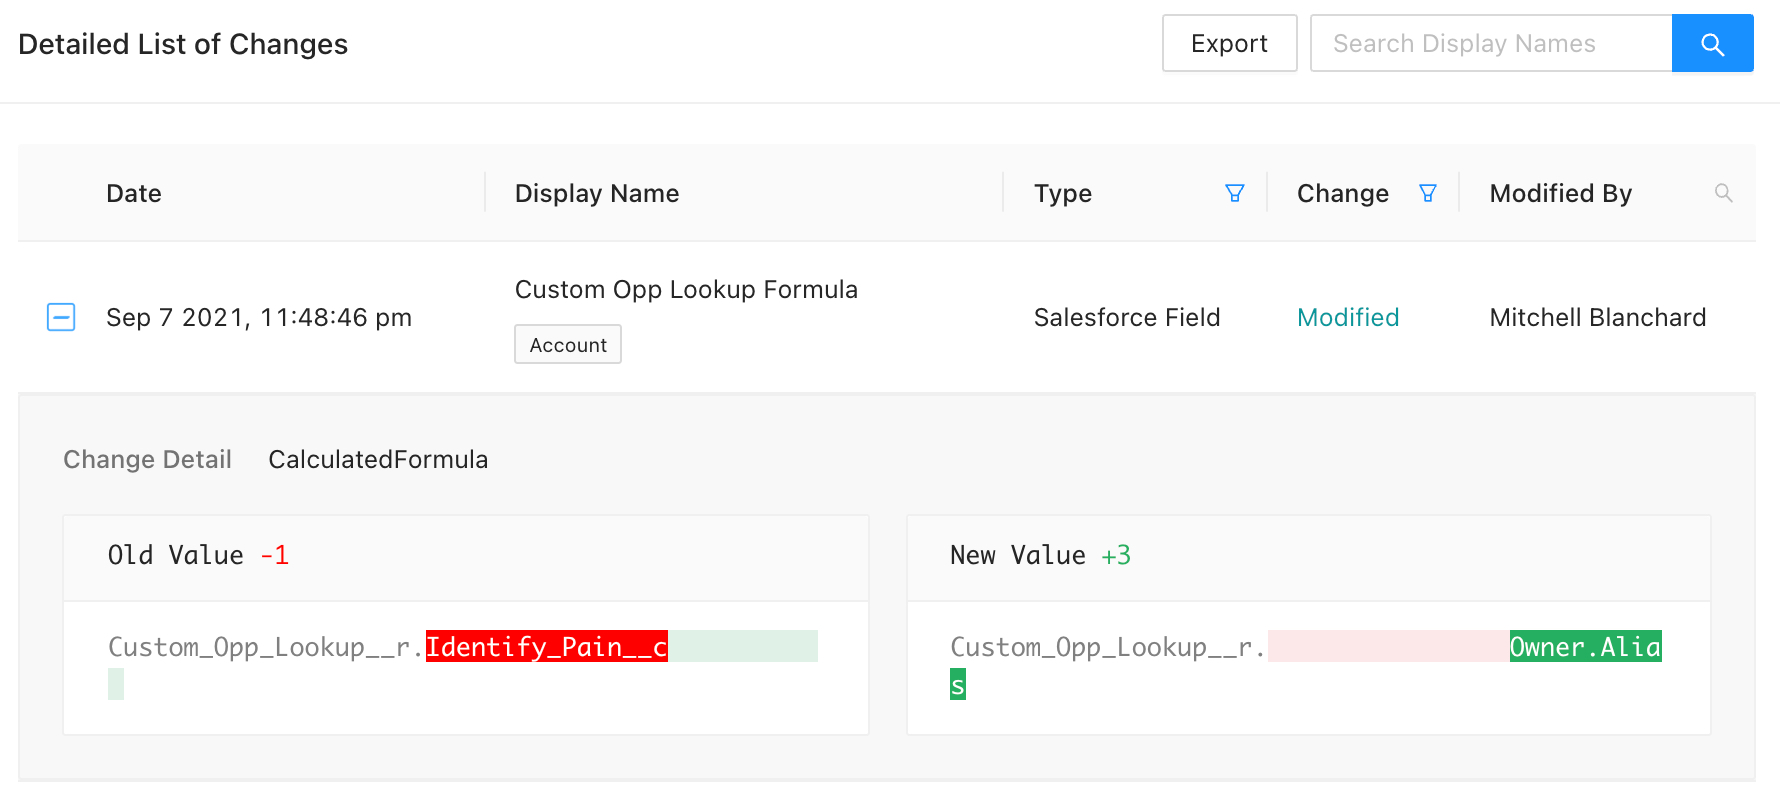Select the Display Name column header
Screen dimensions: 1780x792
597,193
